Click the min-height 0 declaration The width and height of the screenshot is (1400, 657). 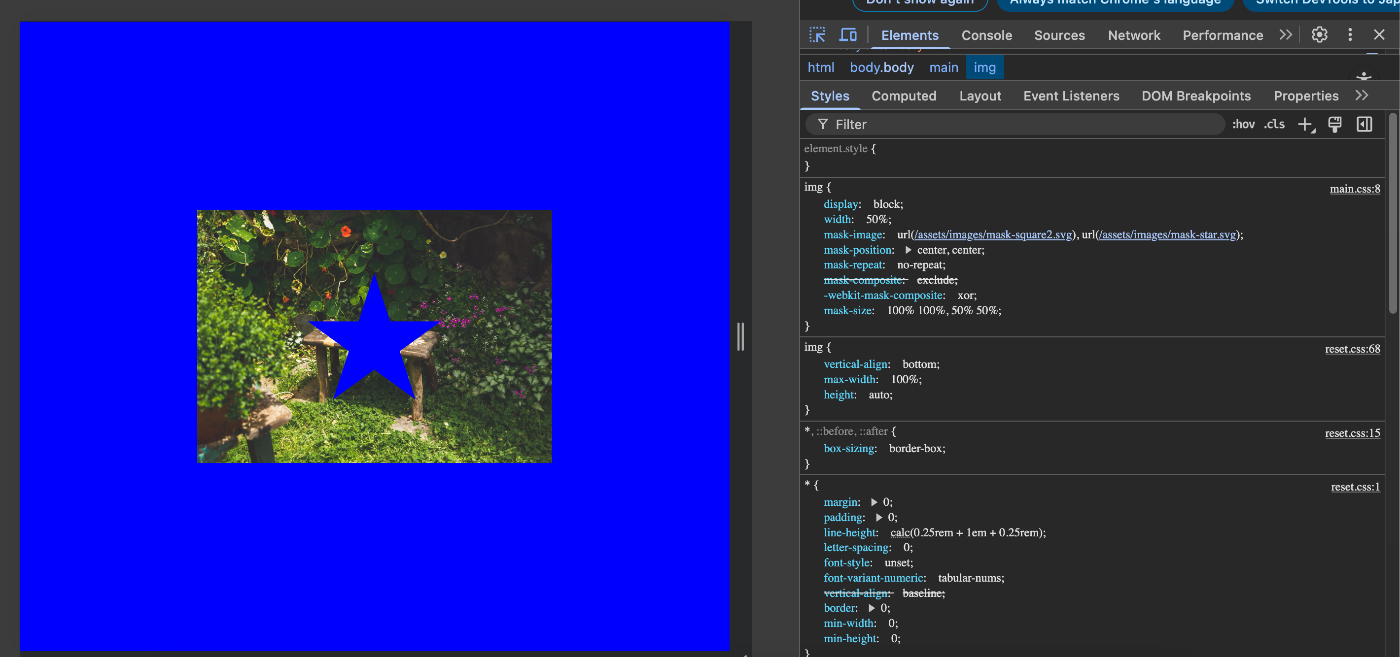(x=863, y=638)
